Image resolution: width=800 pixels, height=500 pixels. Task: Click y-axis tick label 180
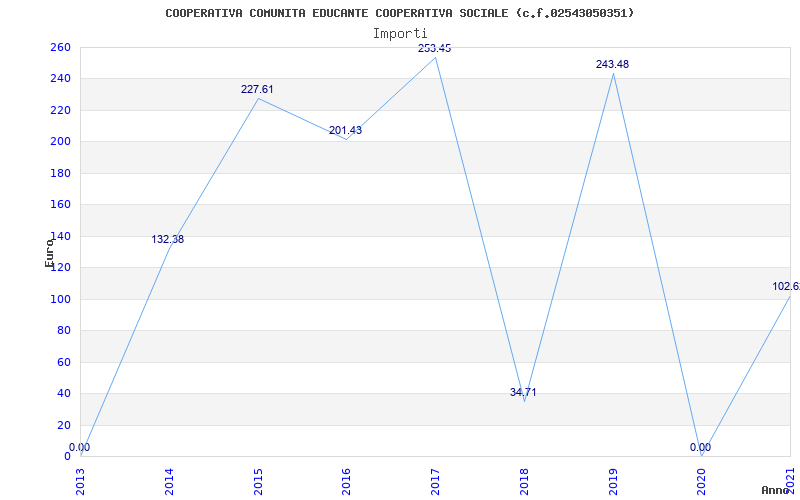(60, 173)
